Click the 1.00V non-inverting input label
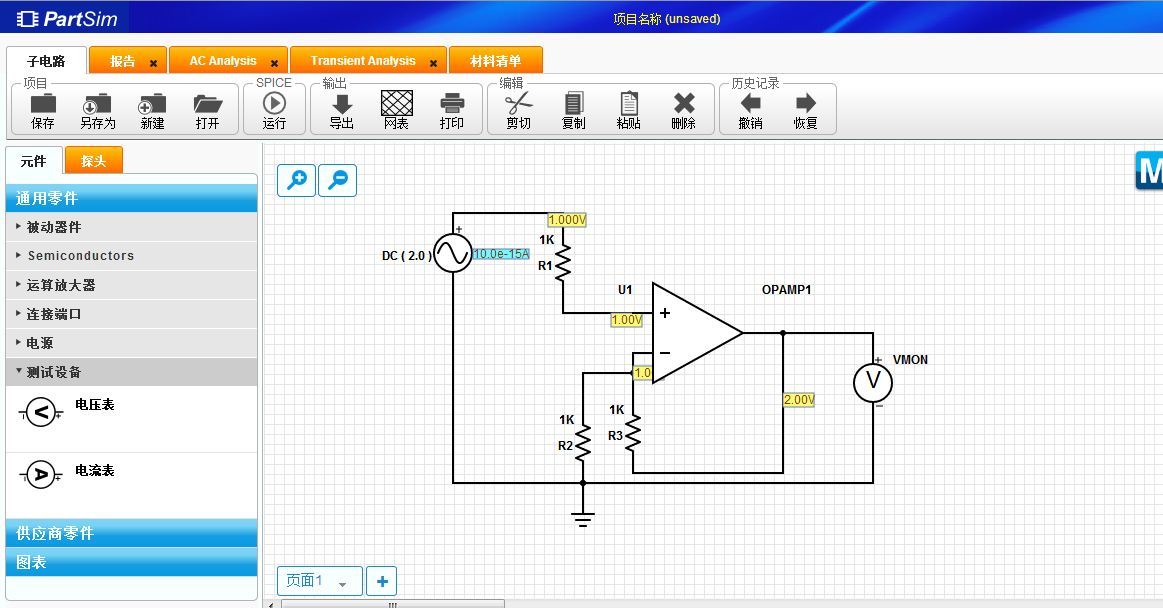 [x=627, y=320]
